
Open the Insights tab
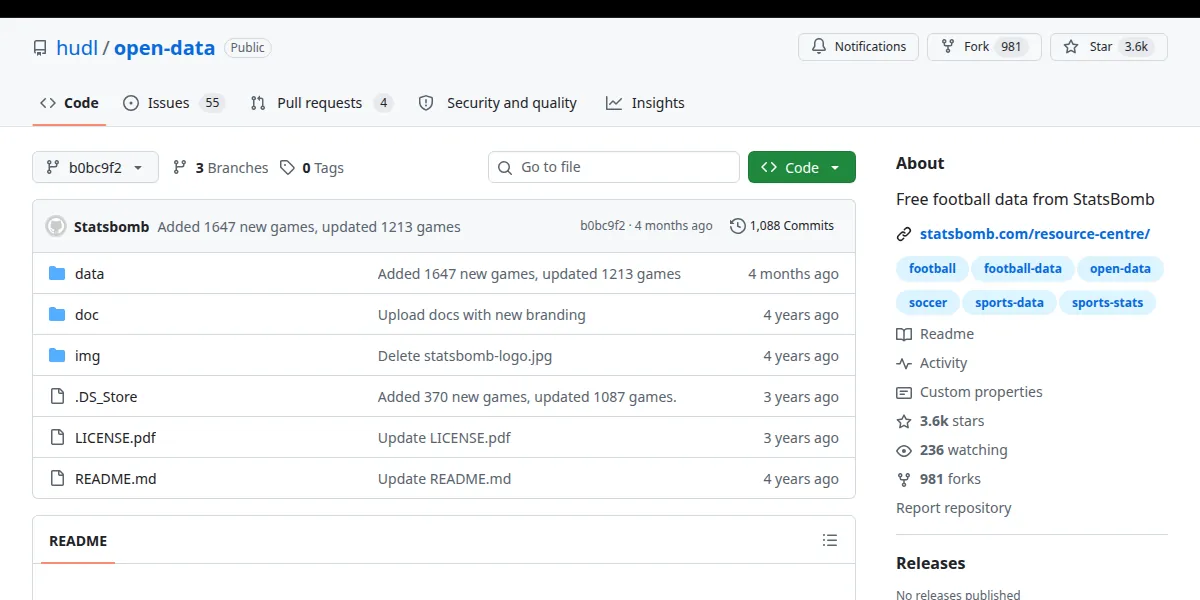coord(645,103)
